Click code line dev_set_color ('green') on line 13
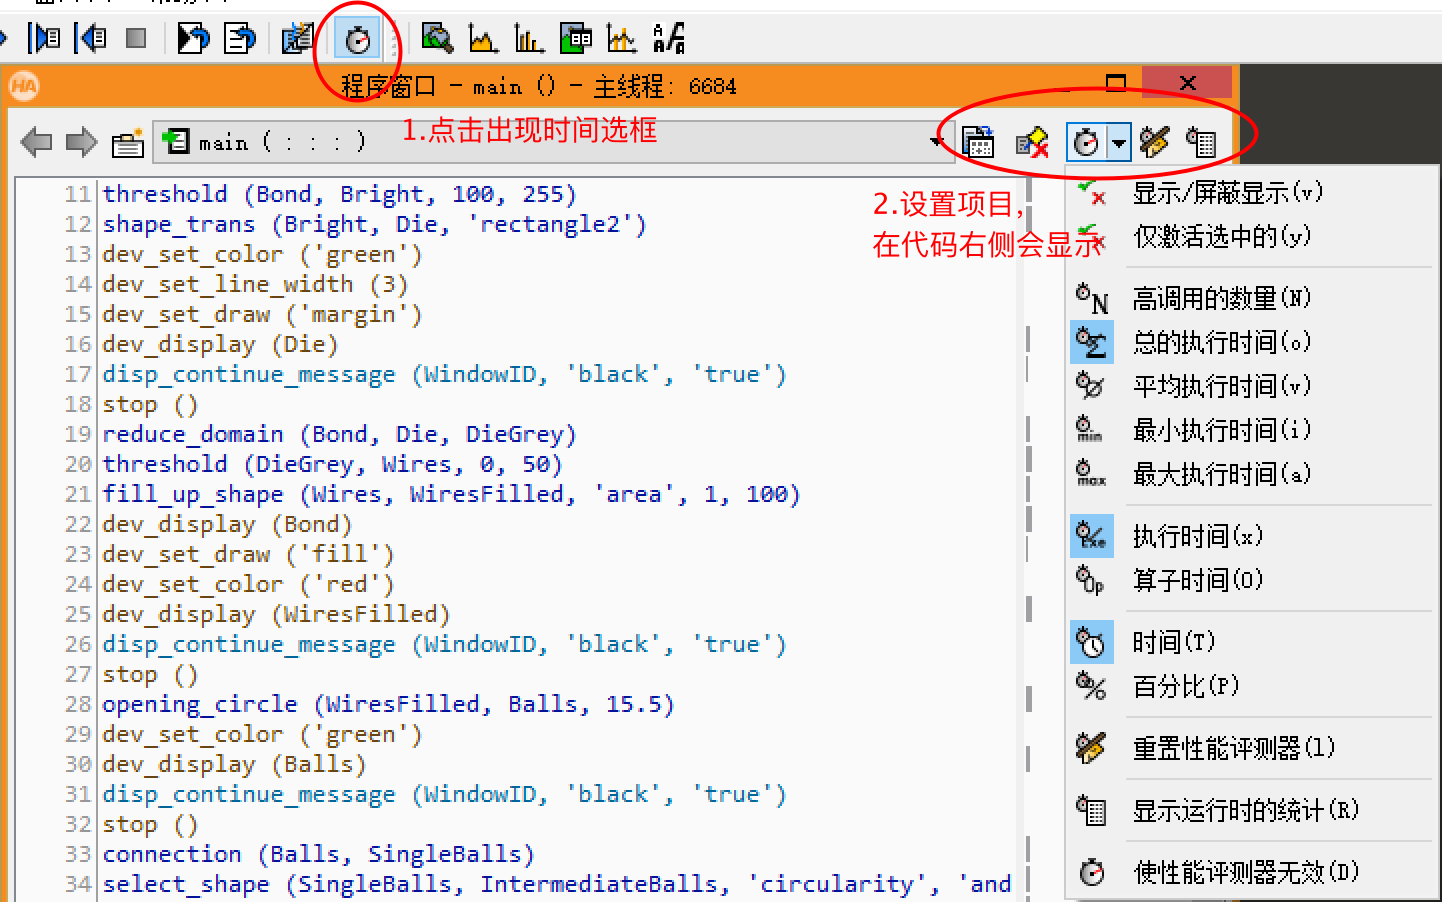 (262, 254)
